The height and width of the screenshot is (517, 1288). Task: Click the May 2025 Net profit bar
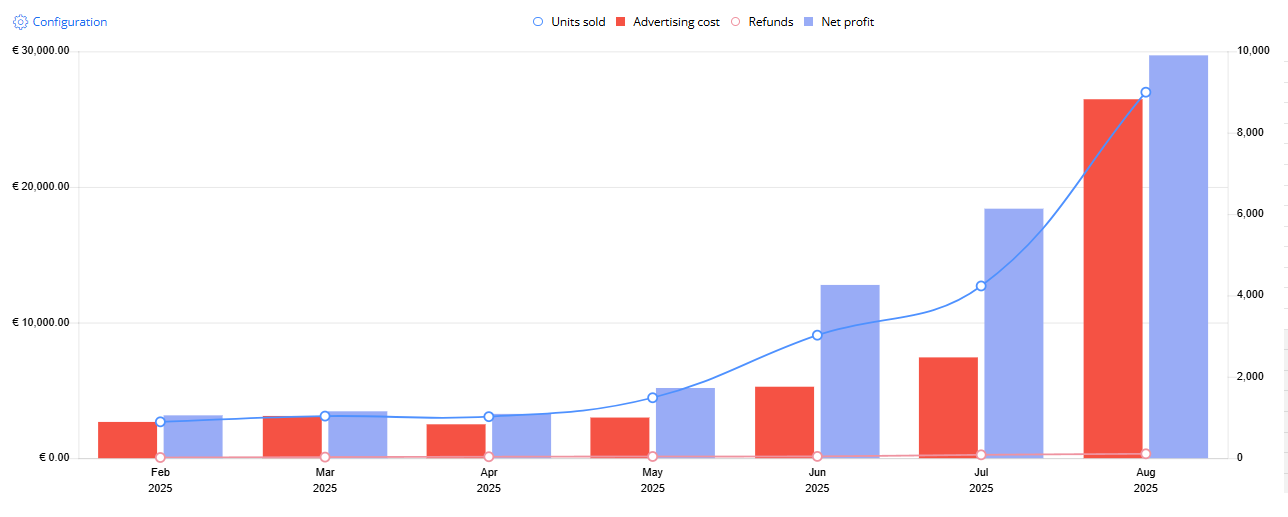(x=686, y=422)
